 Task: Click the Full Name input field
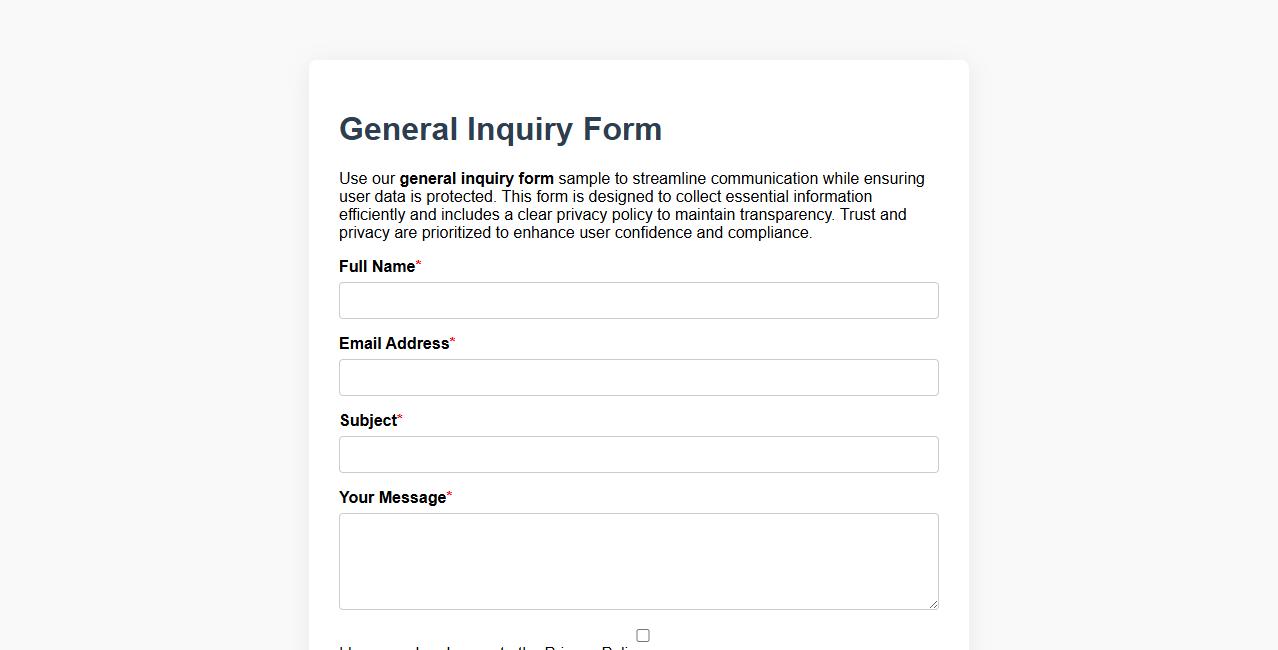[638, 300]
